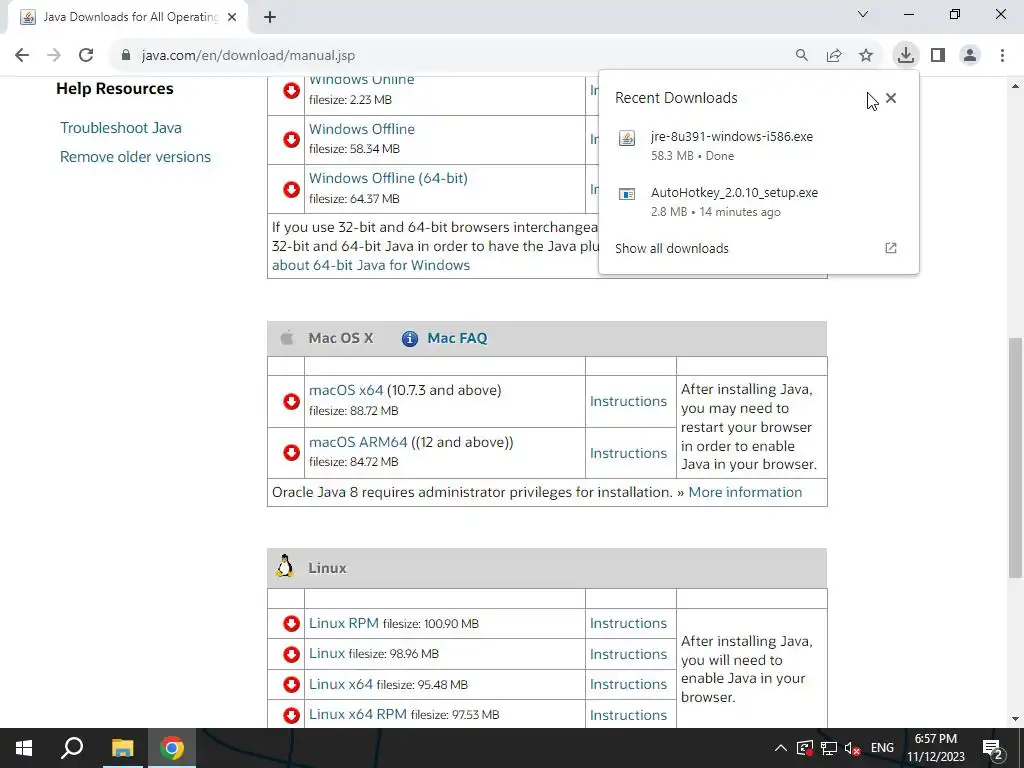This screenshot has height=768, width=1024.
Task: Click AutoHotkey_2.0.10_setup.exe file name
Action: 735,193
